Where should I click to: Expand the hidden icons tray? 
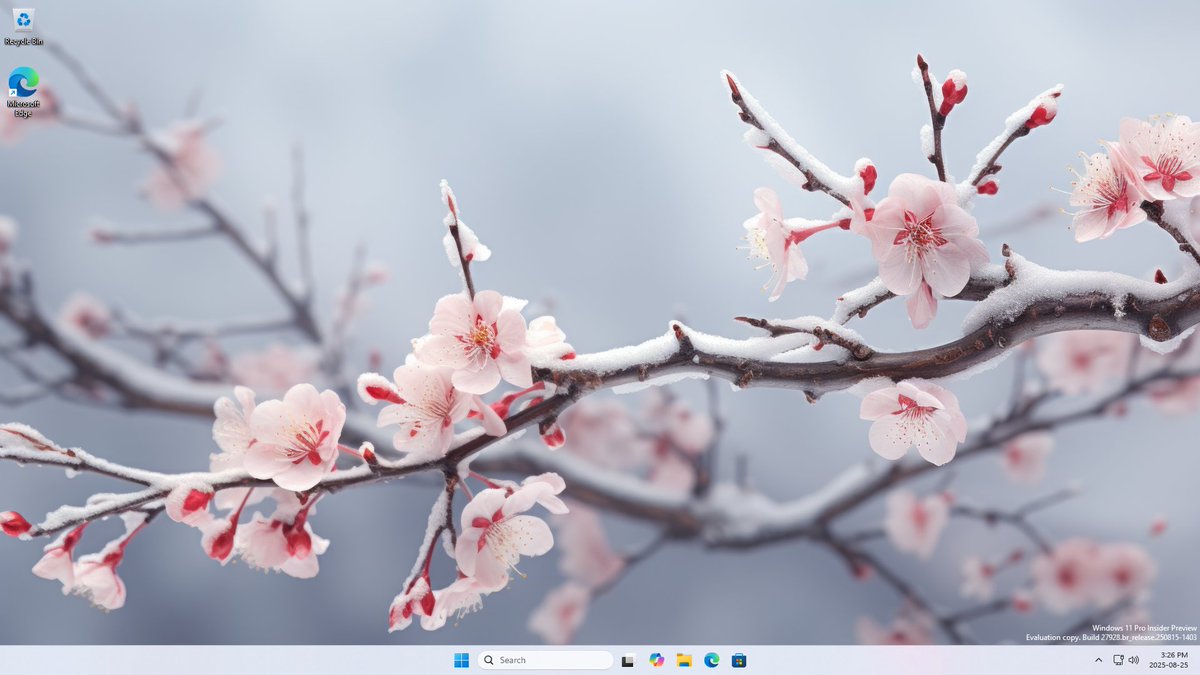click(x=1097, y=660)
